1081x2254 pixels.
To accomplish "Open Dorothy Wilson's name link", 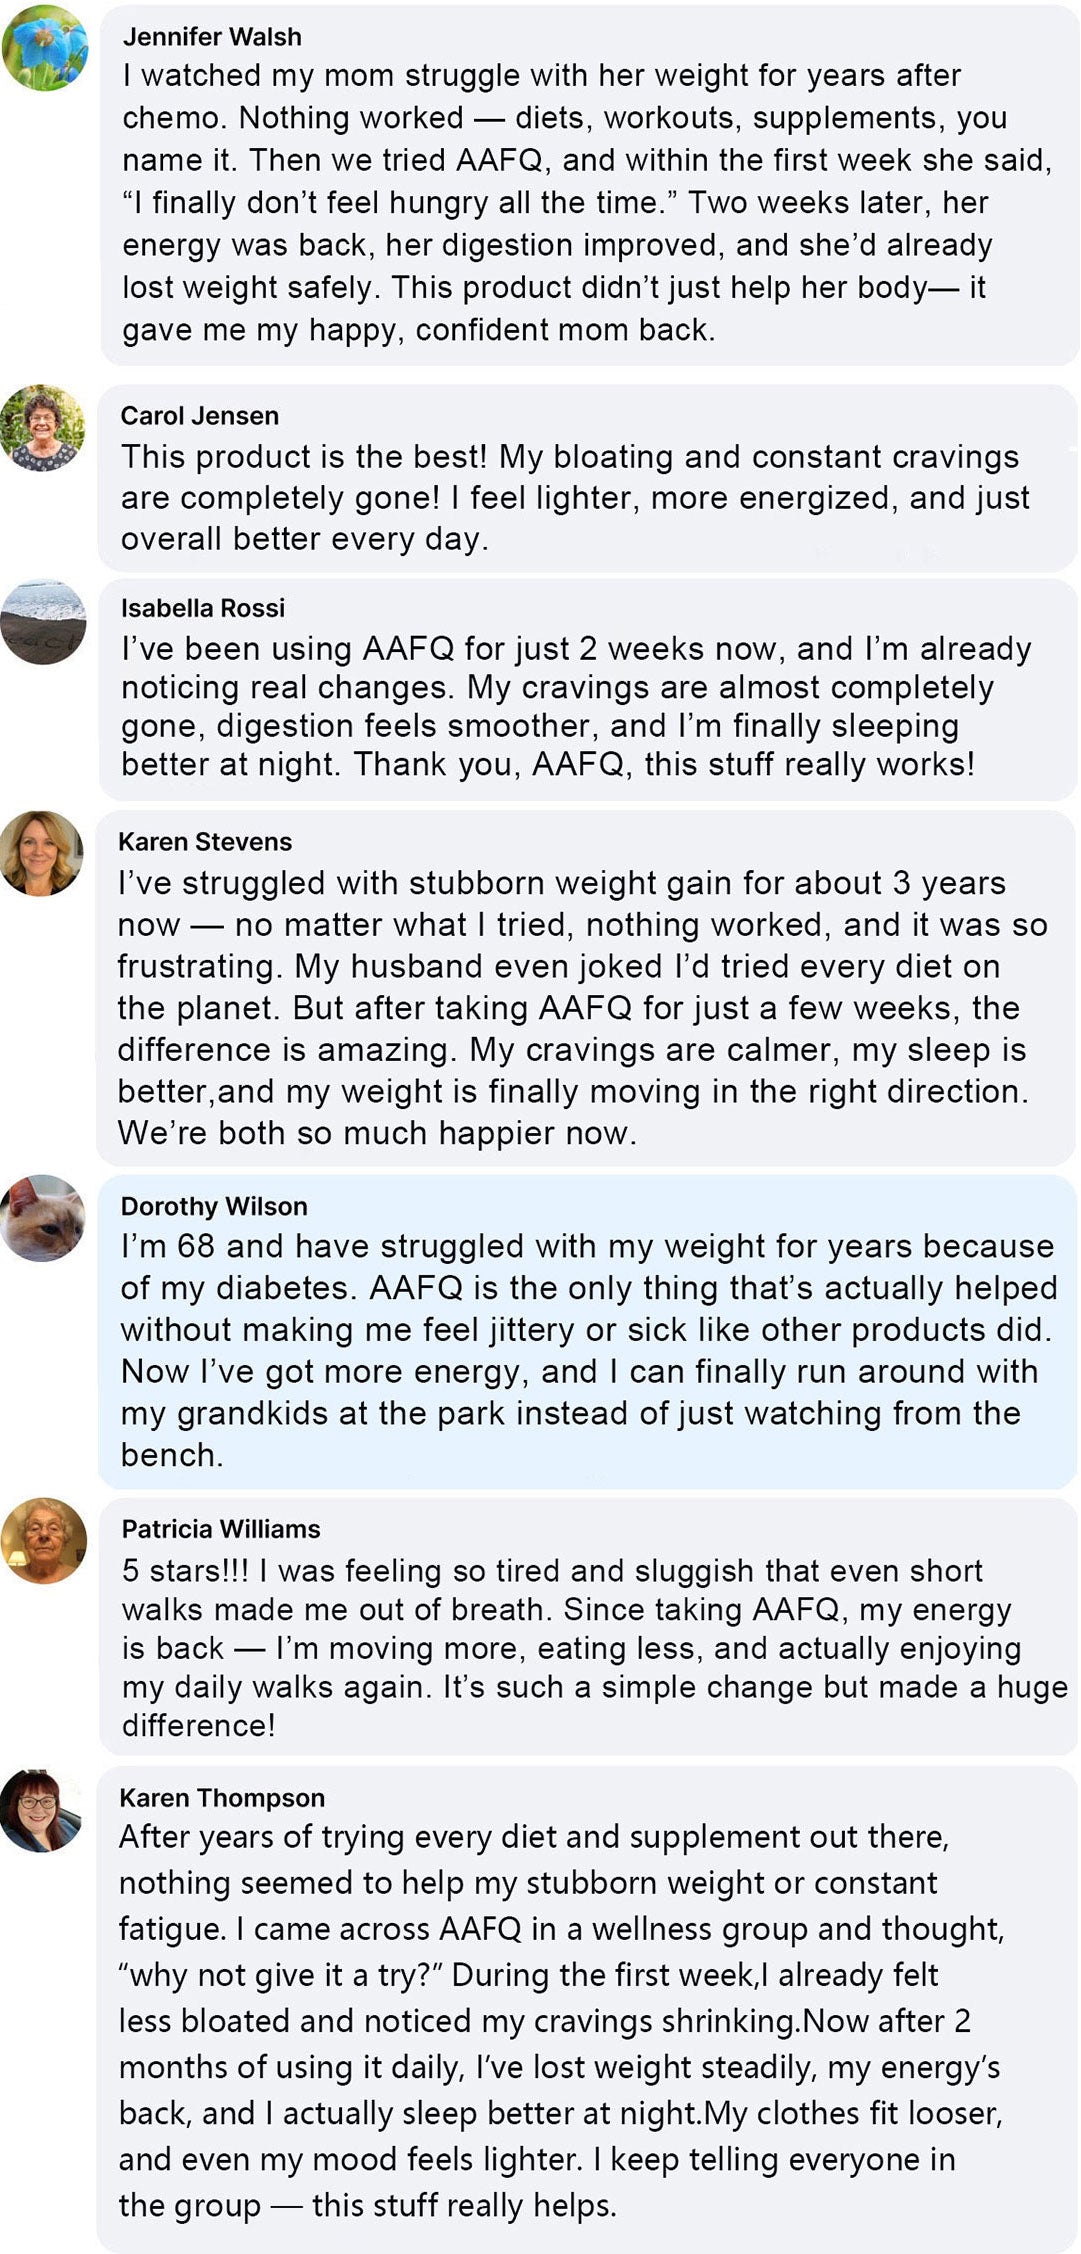I will point(214,1207).
